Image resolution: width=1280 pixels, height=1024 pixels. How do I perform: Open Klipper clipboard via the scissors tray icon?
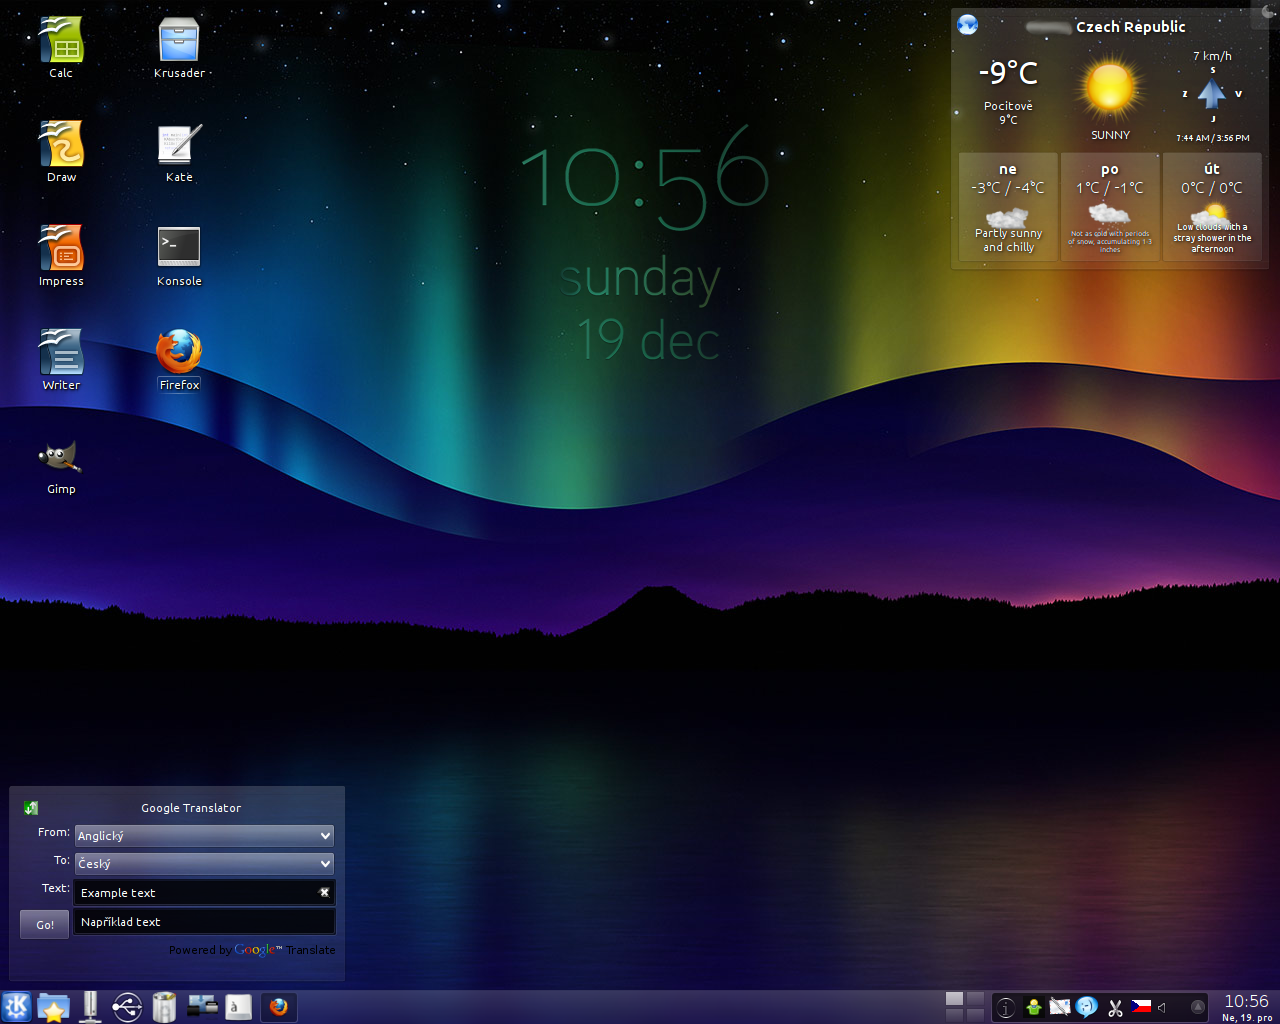(x=1114, y=1007)
